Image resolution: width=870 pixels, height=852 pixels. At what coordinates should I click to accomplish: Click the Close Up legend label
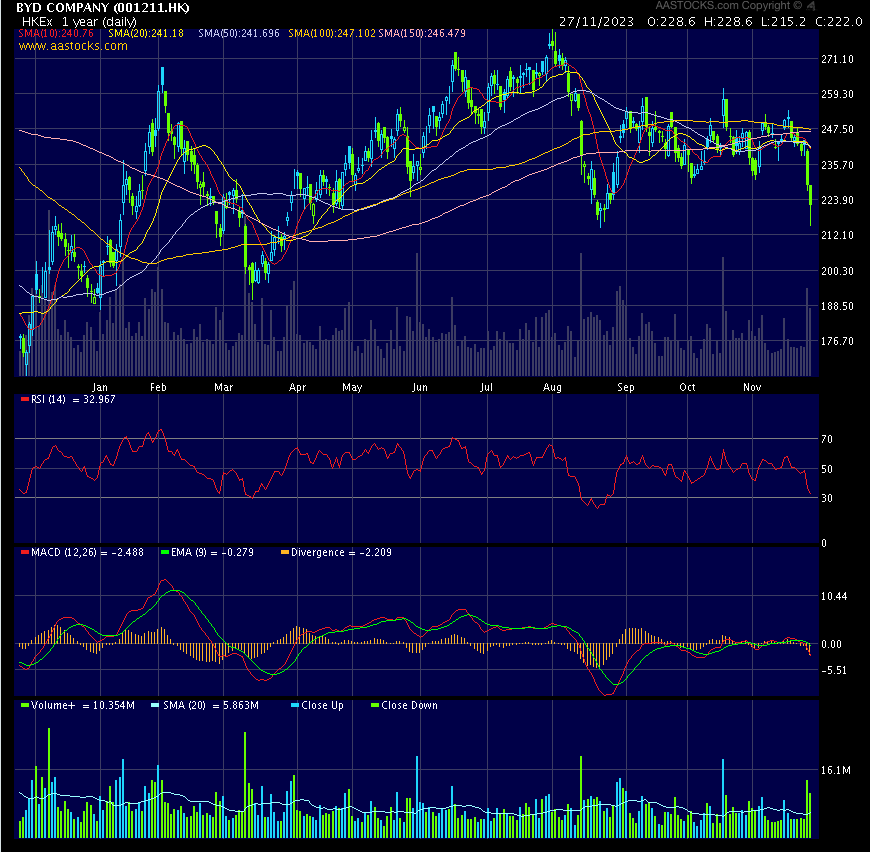coord(322,706)
